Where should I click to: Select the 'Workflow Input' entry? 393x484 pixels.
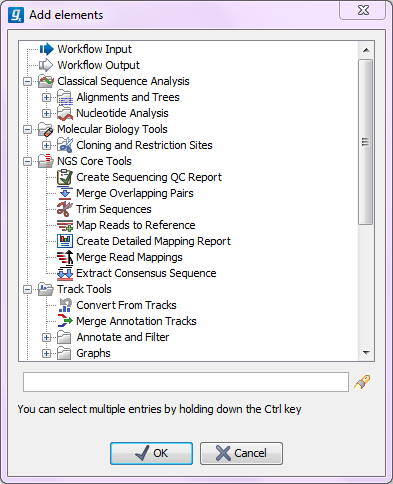pyautogui.click(x=94, y=49)
